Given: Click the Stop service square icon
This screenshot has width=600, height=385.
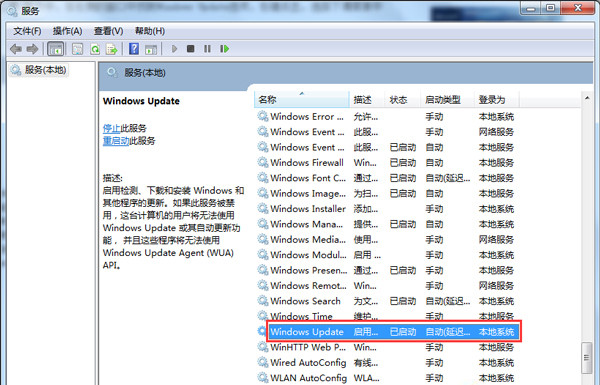Looking at the screenshot, I should (191, 49).
